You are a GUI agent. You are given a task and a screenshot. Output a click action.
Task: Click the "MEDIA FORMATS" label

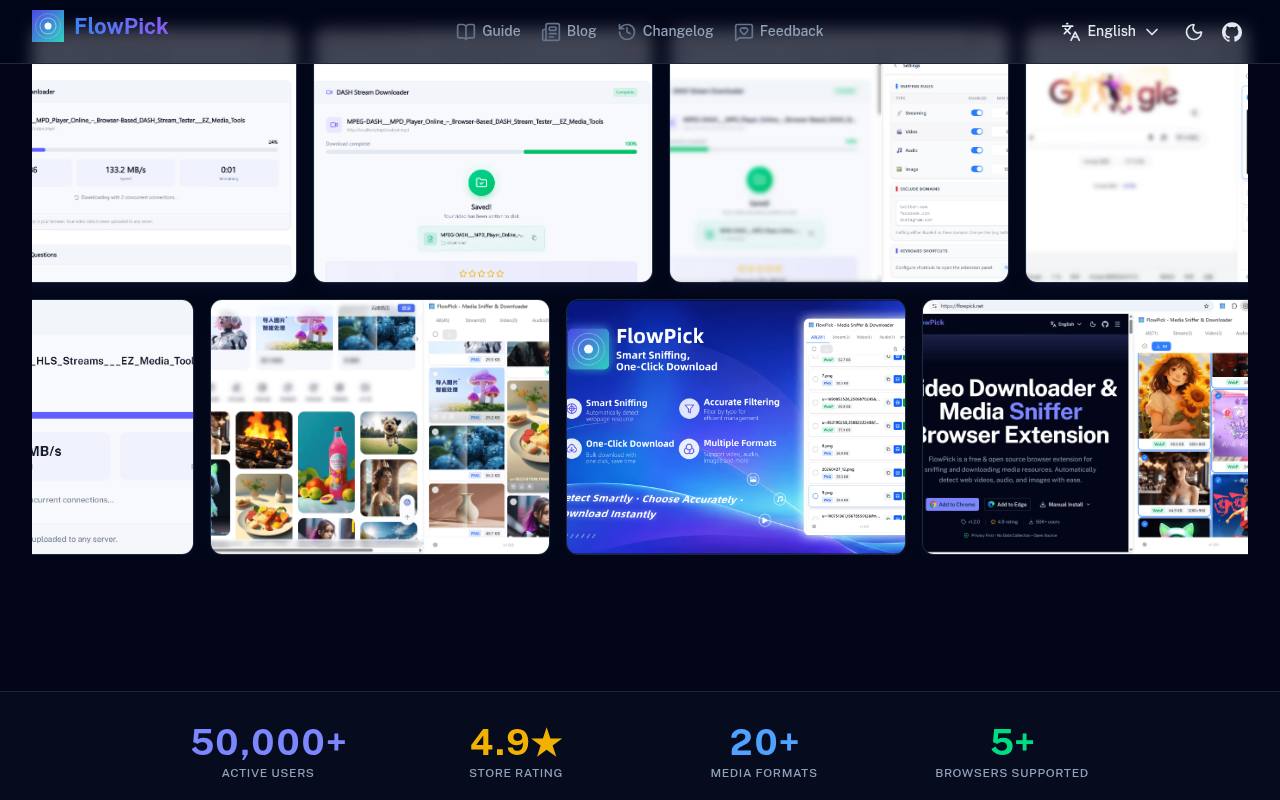(x=764, y=773)
